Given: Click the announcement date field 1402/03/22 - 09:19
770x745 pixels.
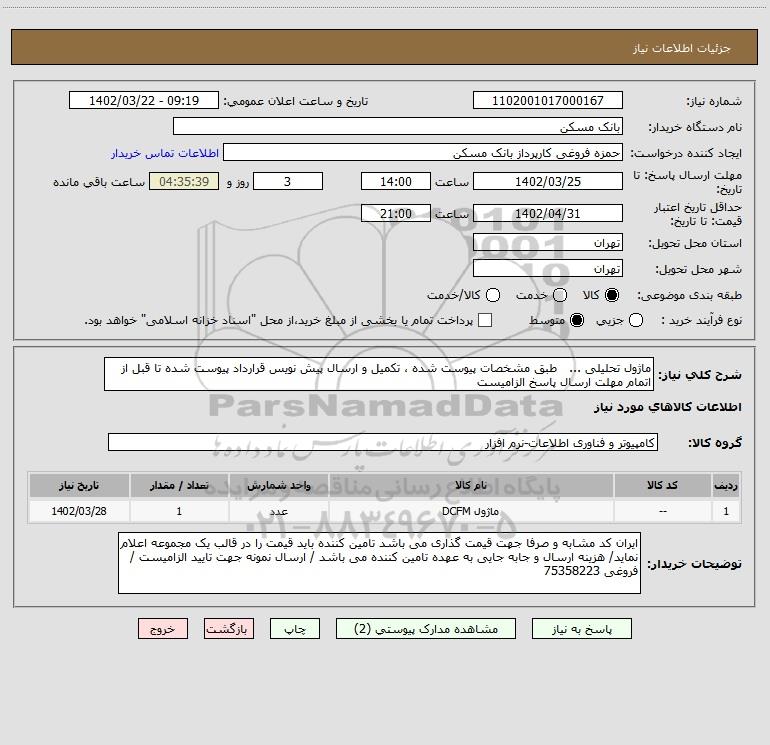Looking at the screenshot, I should coord(144,101).
